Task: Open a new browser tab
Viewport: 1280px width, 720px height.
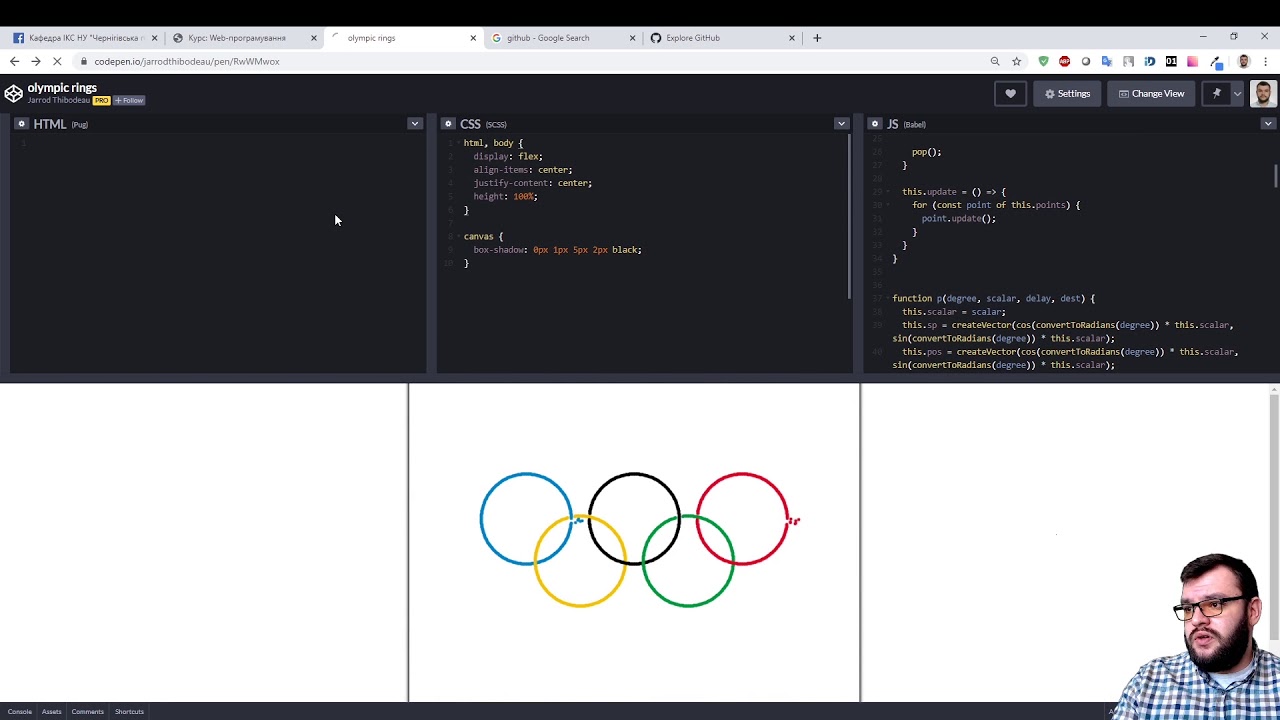Action: click(817, 38)
